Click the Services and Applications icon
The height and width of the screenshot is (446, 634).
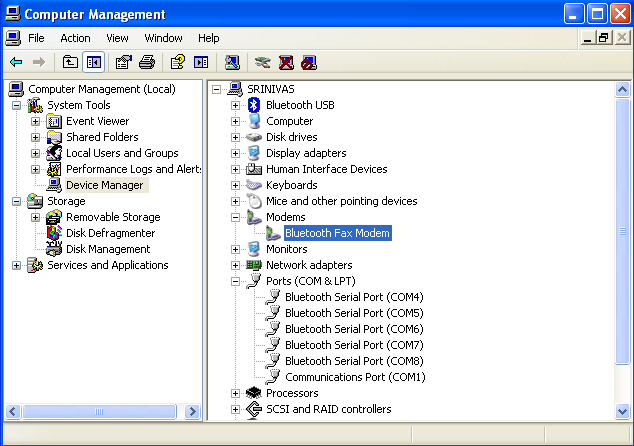click(35, 265)
